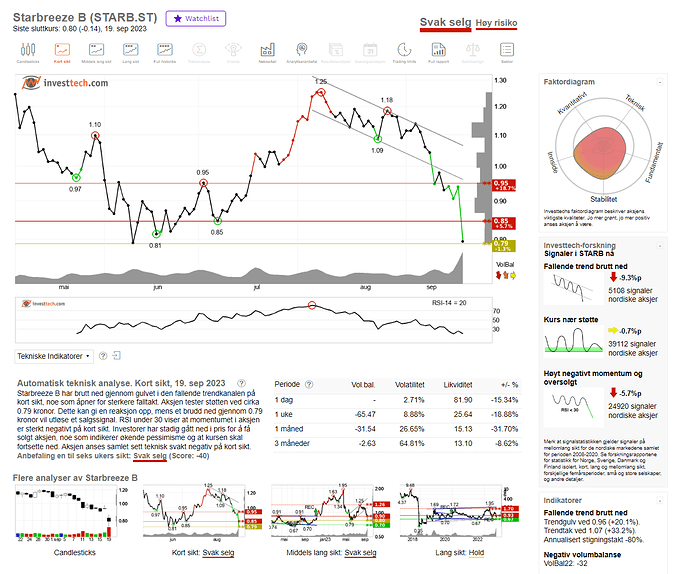690x574 pixels.
Task: Open the Full rapport icon
Action: click(438, 53)
